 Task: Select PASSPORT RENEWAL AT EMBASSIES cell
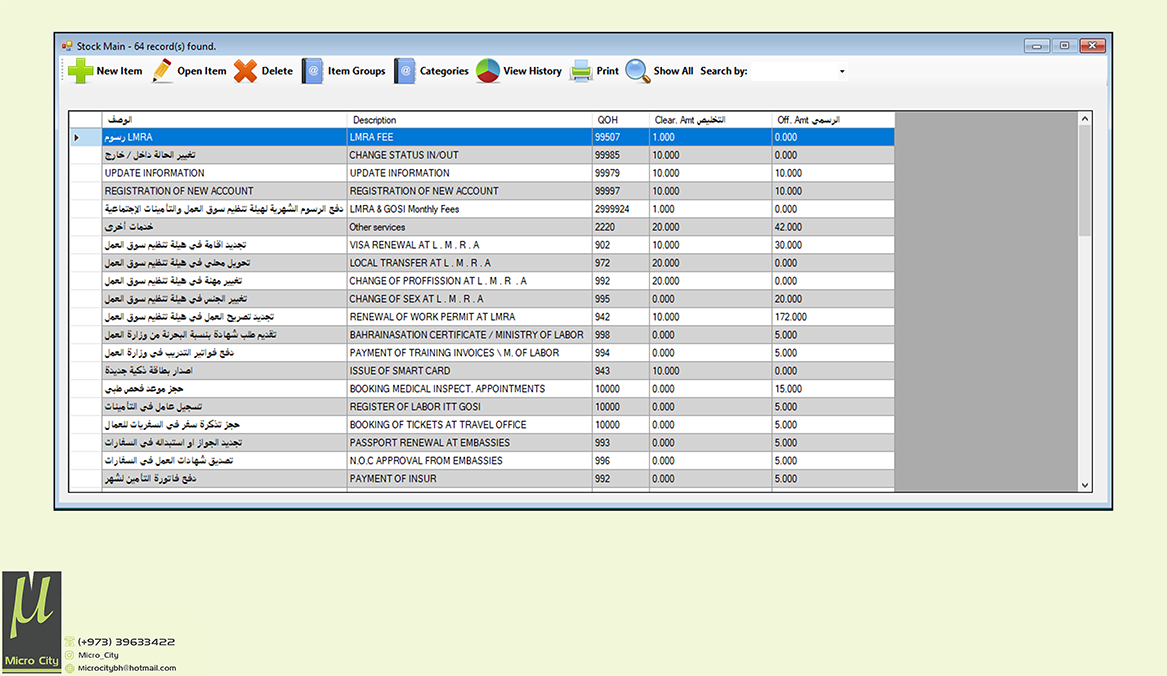[x=470, y=443]
